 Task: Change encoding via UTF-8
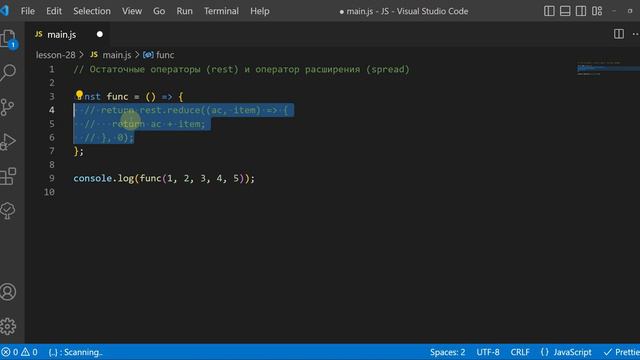click(x=488, y=352)
